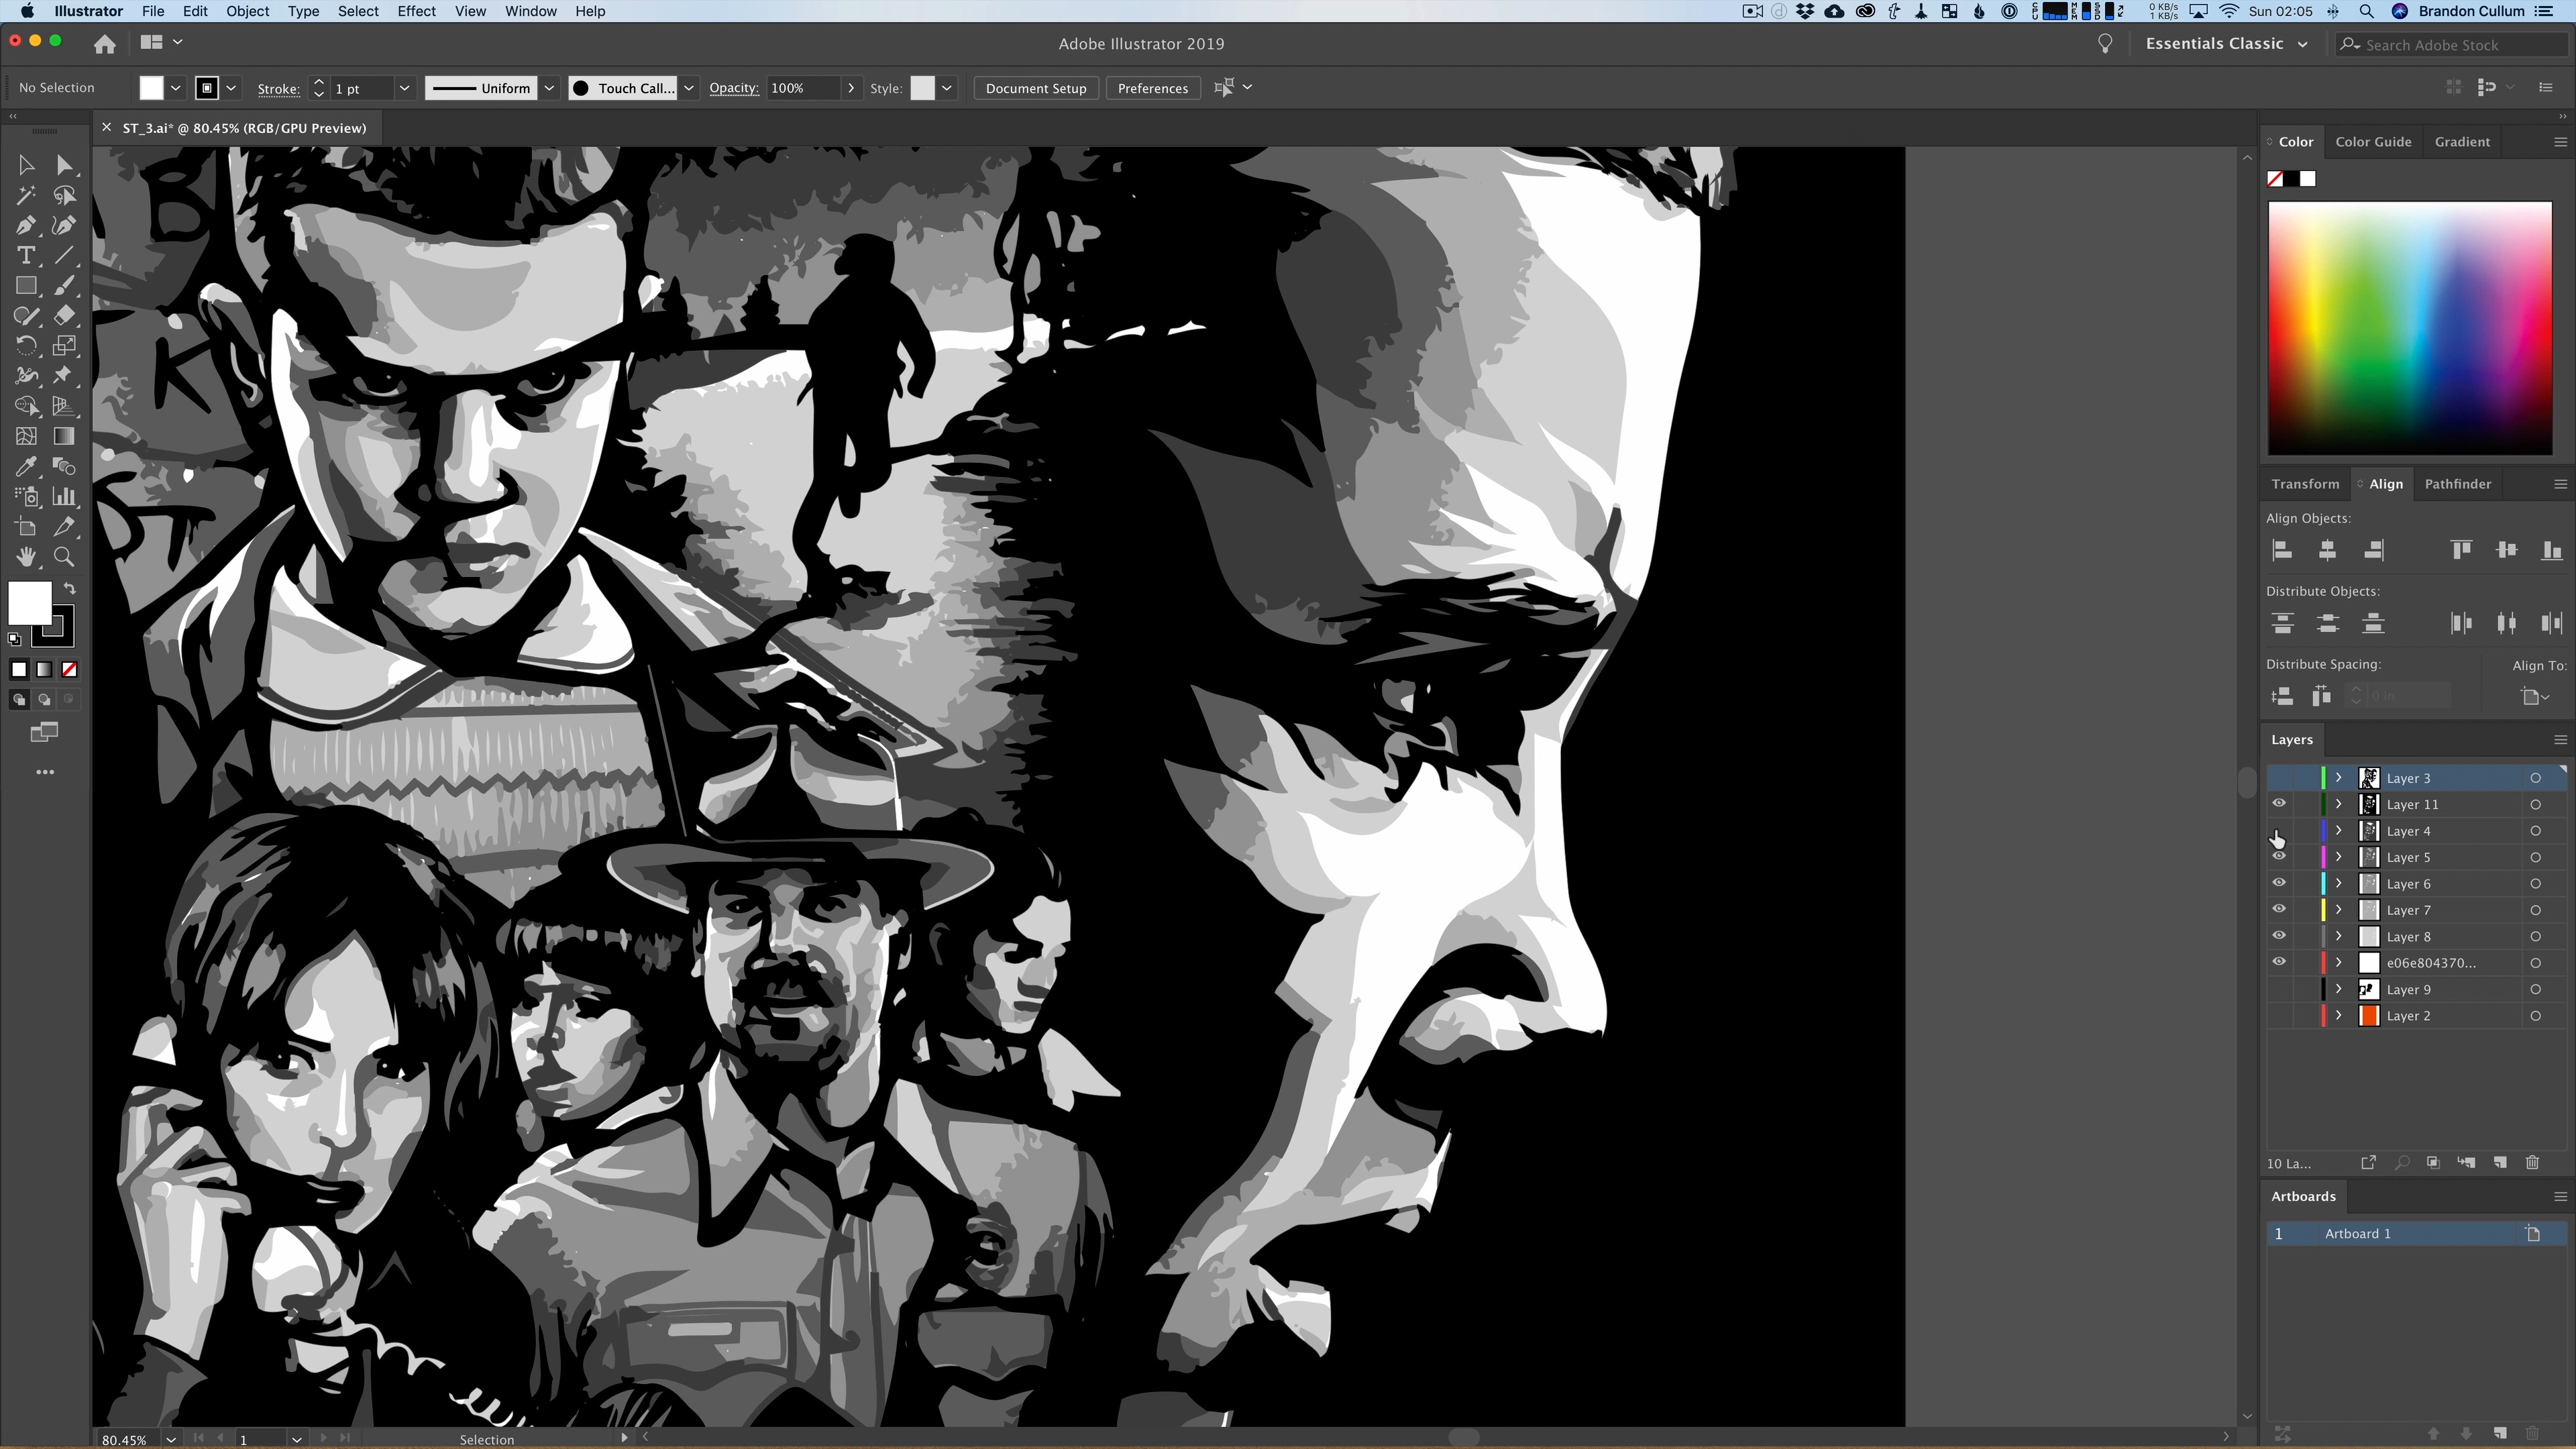
Task: Click the Delete Selection trash icon in Layers
Action: click(2532, 1162)
